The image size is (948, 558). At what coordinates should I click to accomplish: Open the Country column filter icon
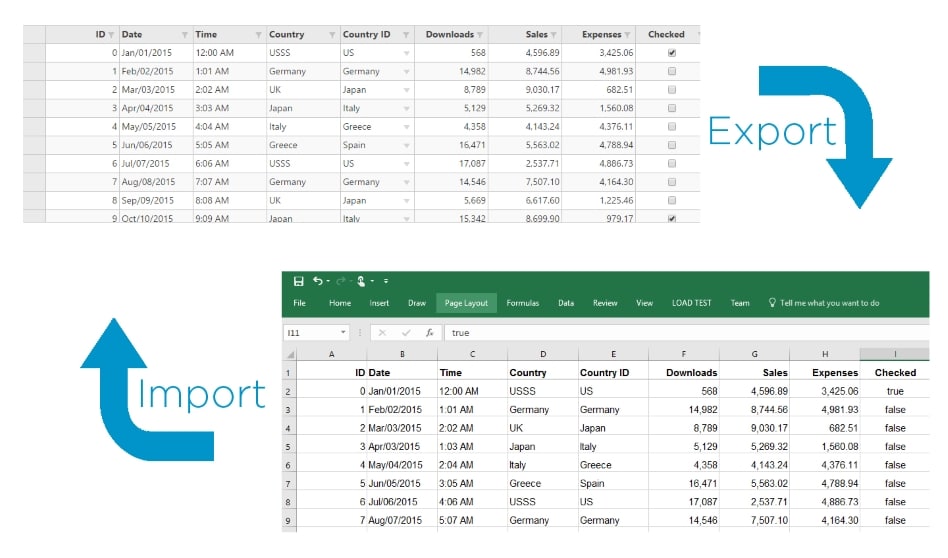[x=332, y=35]
